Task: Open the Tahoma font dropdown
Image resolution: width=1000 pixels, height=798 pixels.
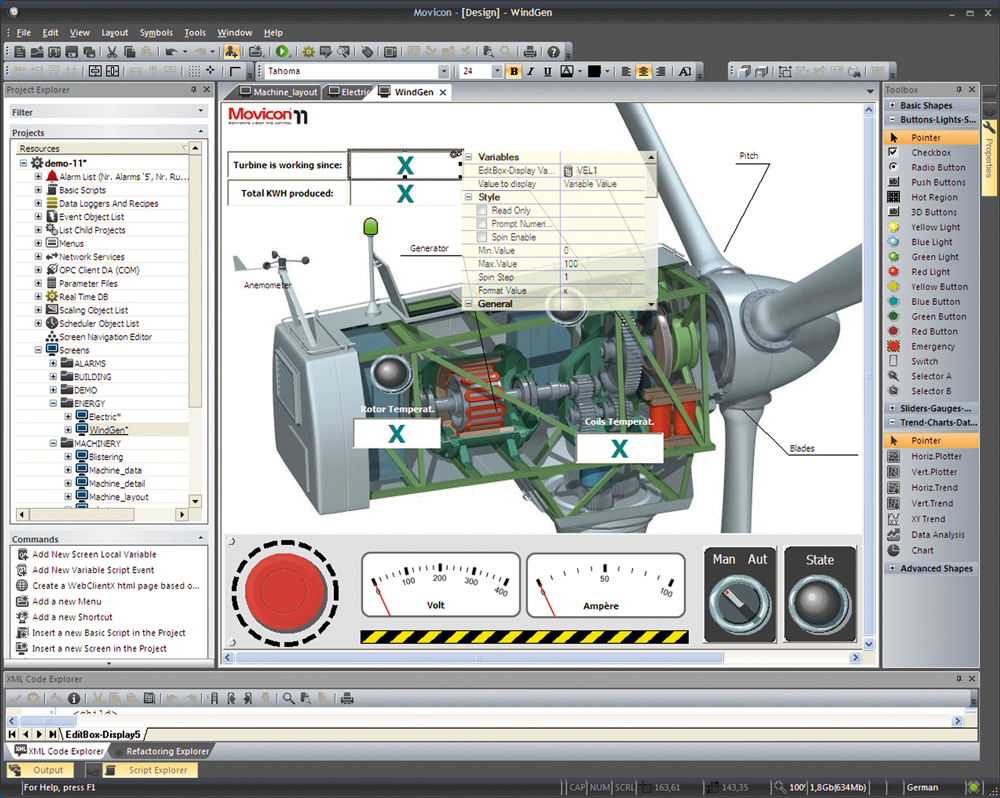Action: coord(443,71)
